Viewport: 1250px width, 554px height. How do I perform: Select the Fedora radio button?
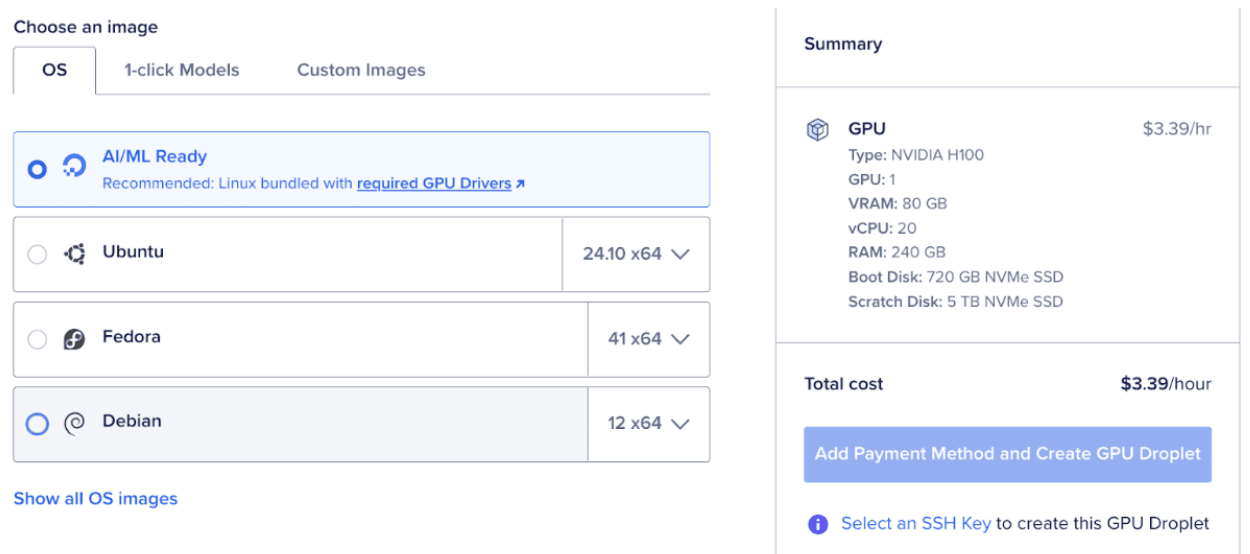click(x=37, y=339)
